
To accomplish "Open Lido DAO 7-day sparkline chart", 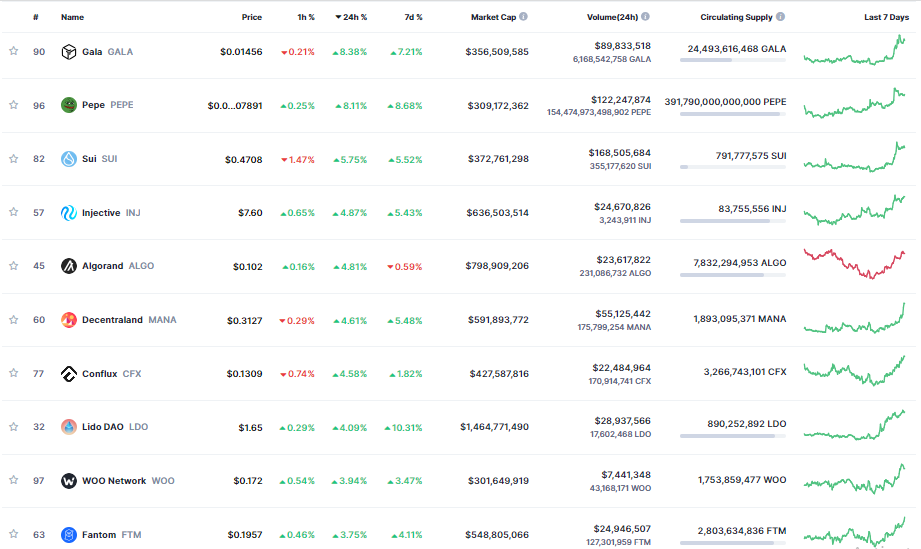I will (x=855, y=425).
